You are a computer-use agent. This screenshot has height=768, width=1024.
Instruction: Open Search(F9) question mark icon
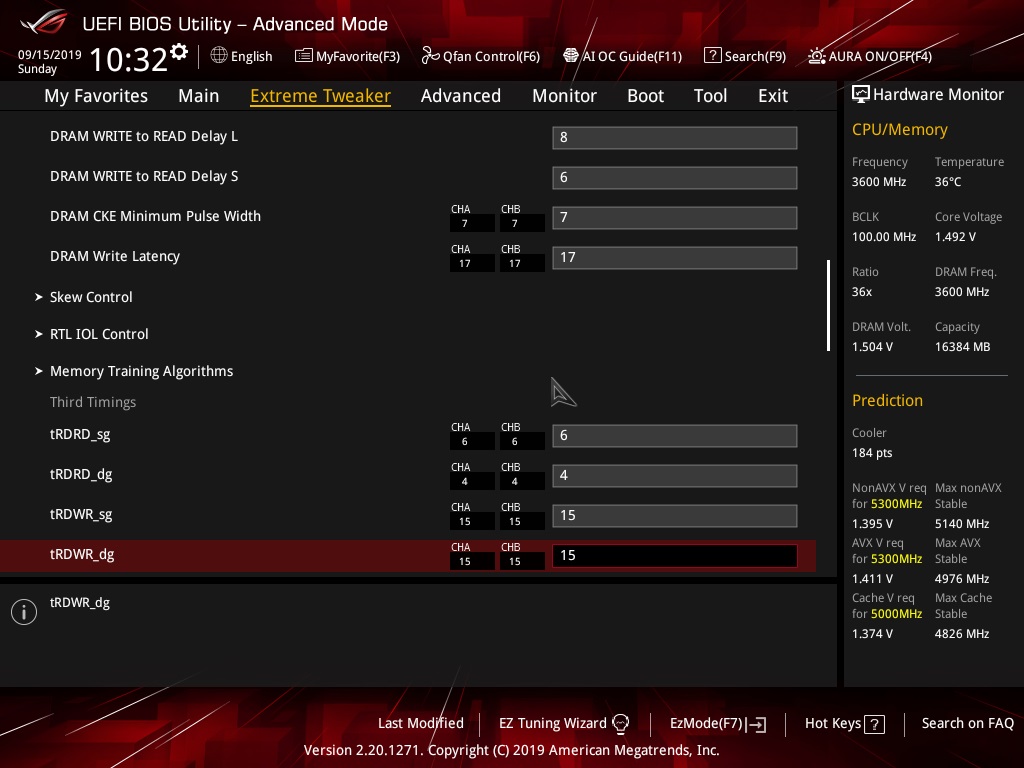[712, 56]
